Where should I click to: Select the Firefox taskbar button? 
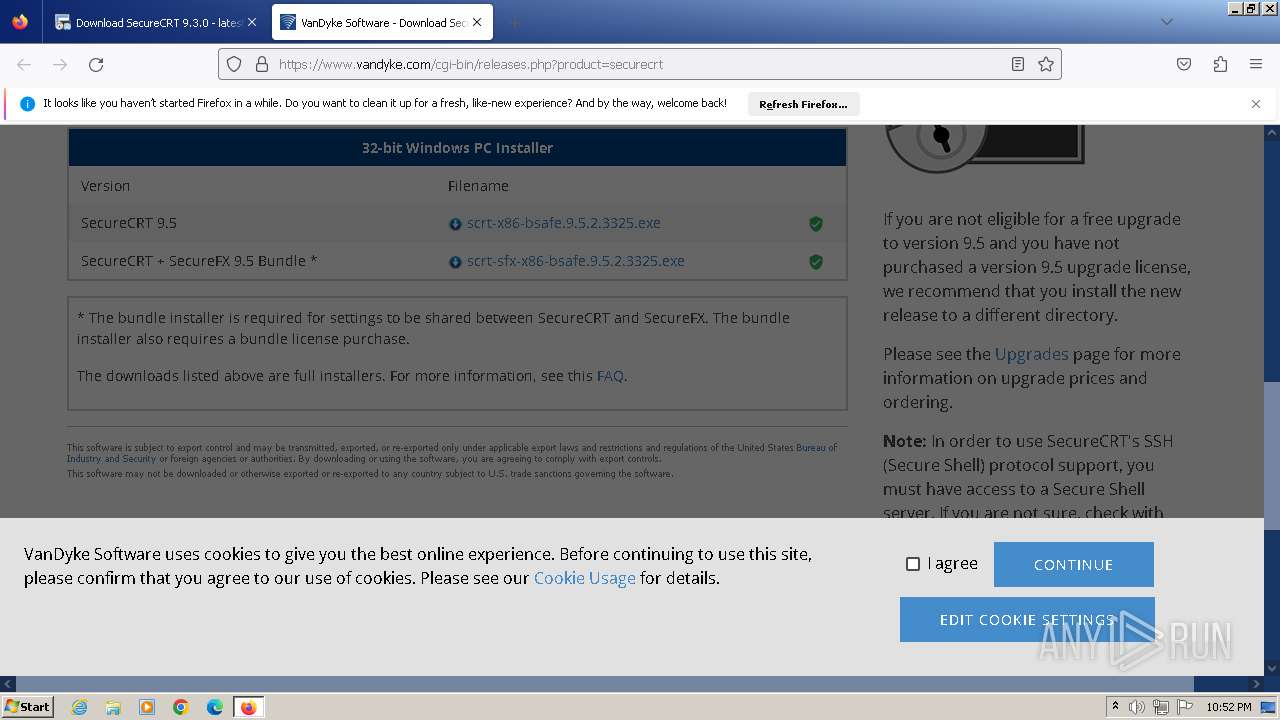(248, 707)
